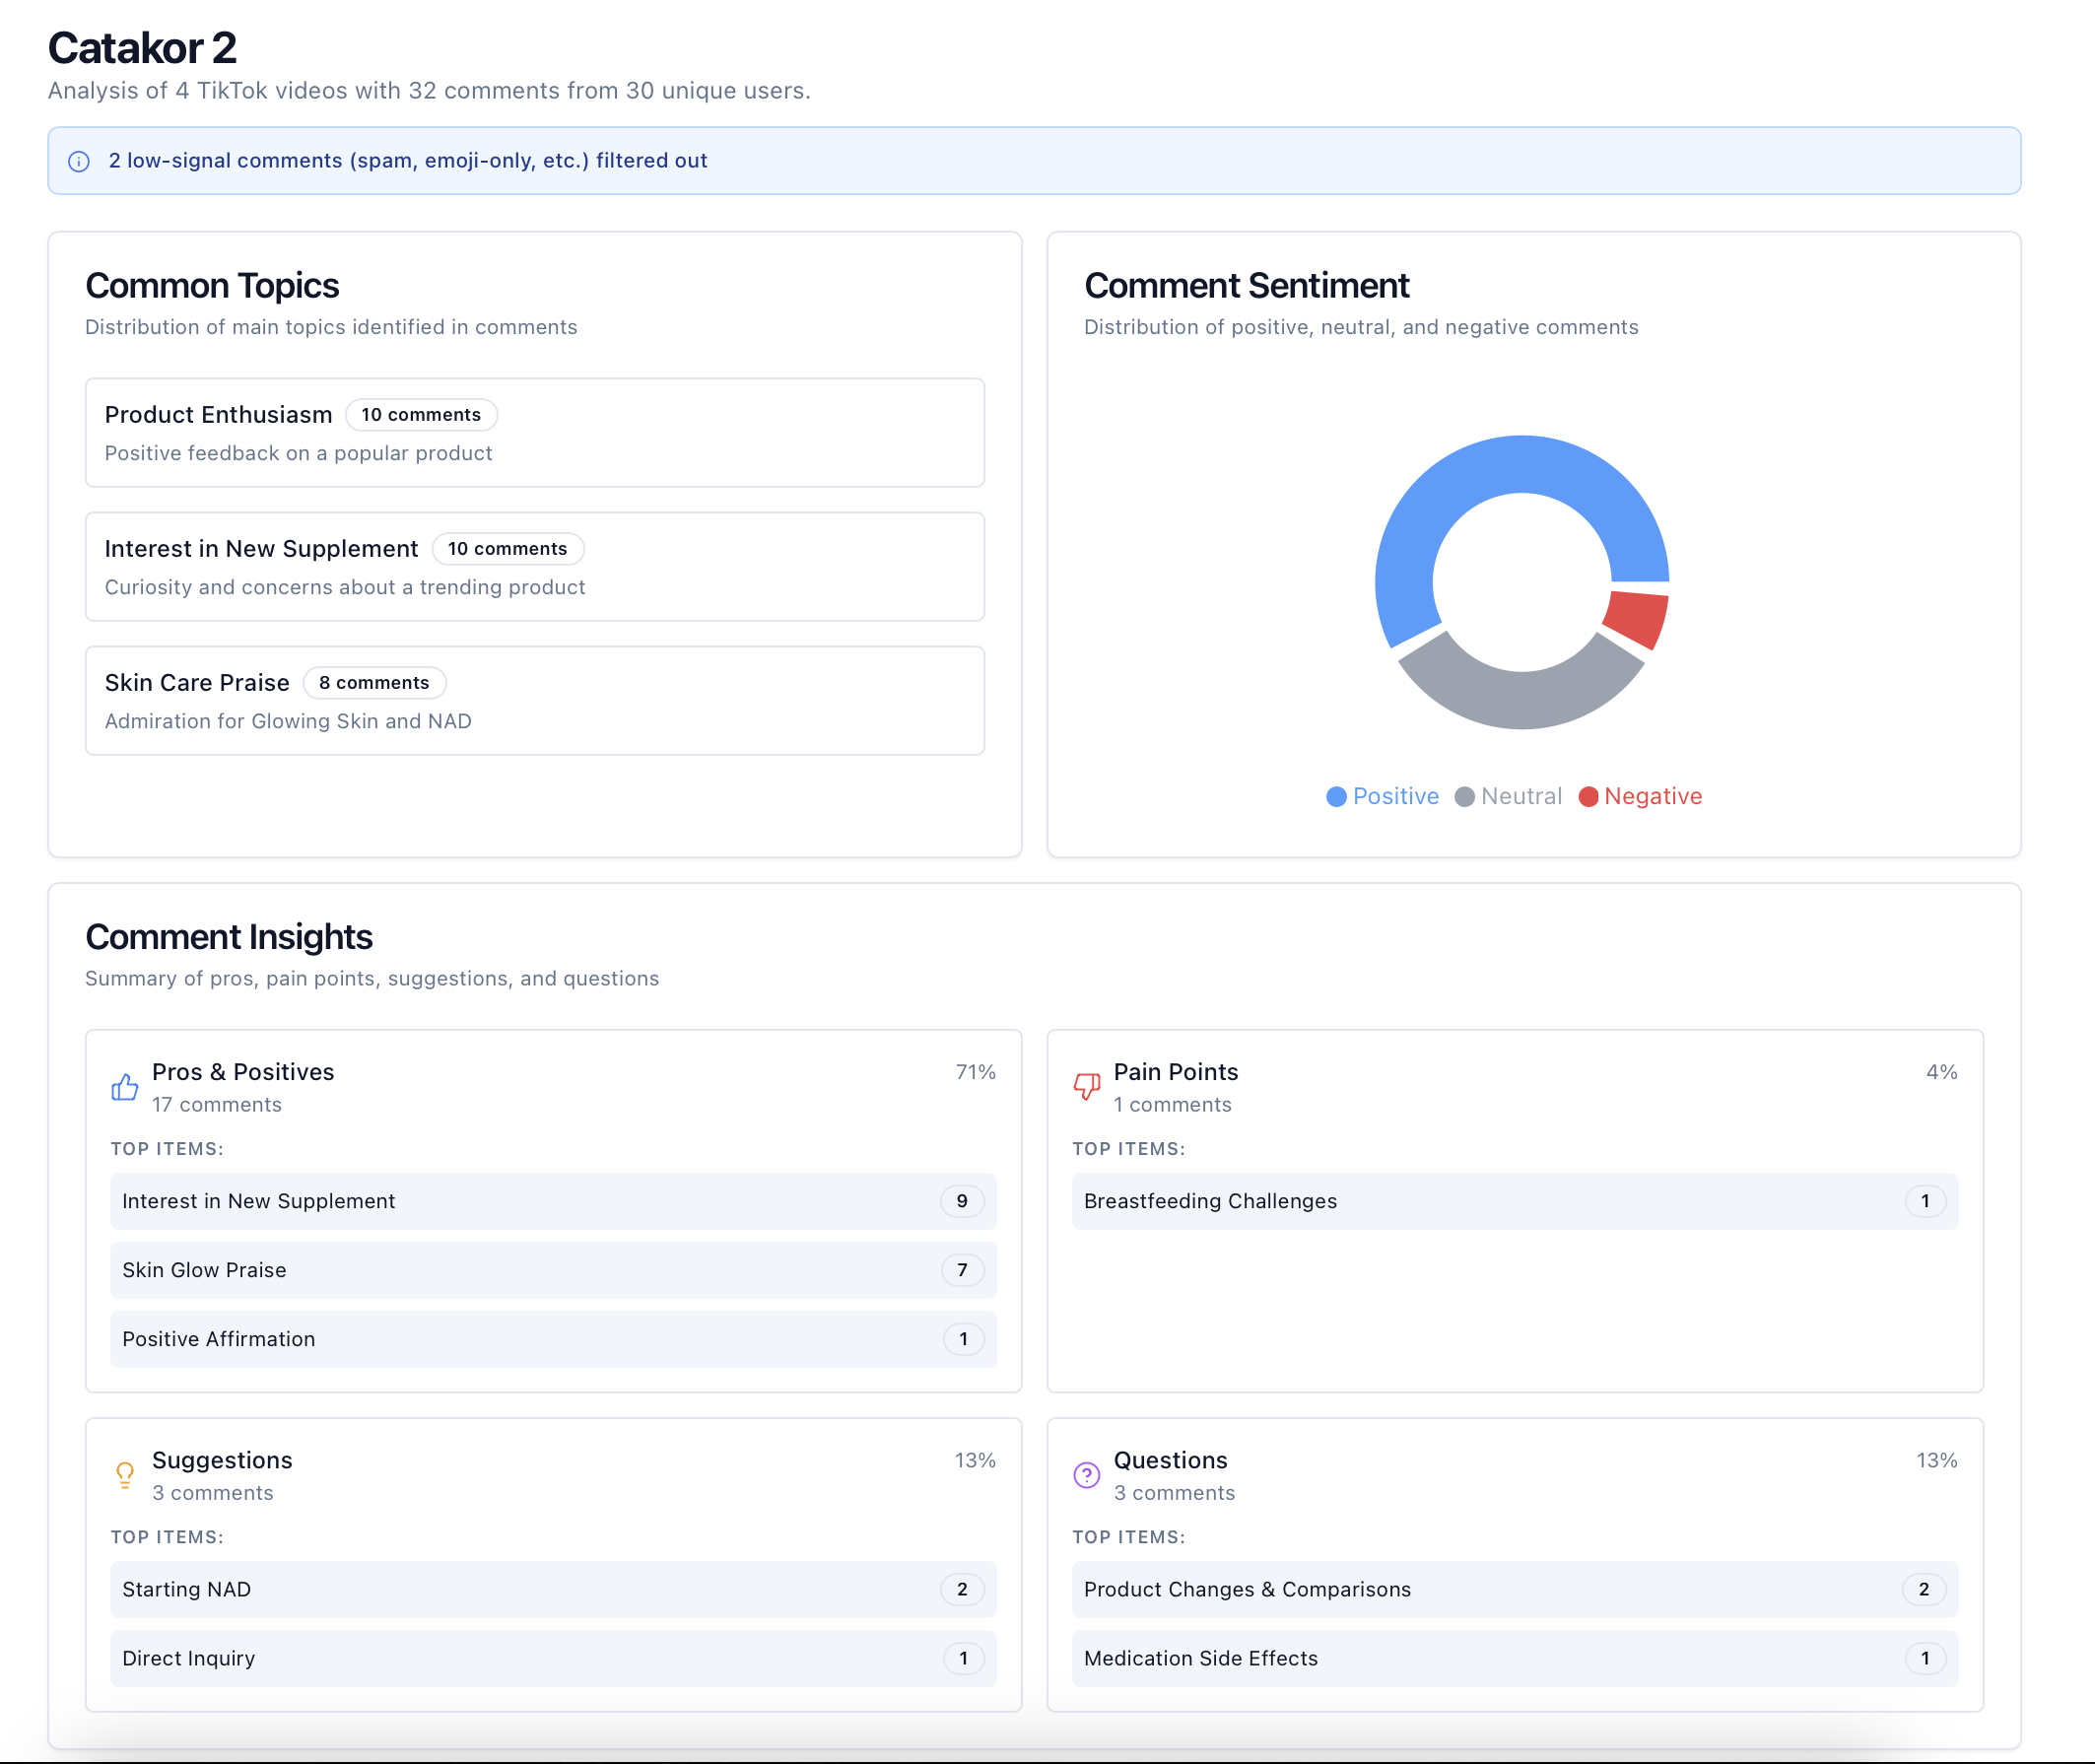Select the Starting NAD suggestion row

click(552, 1589)
